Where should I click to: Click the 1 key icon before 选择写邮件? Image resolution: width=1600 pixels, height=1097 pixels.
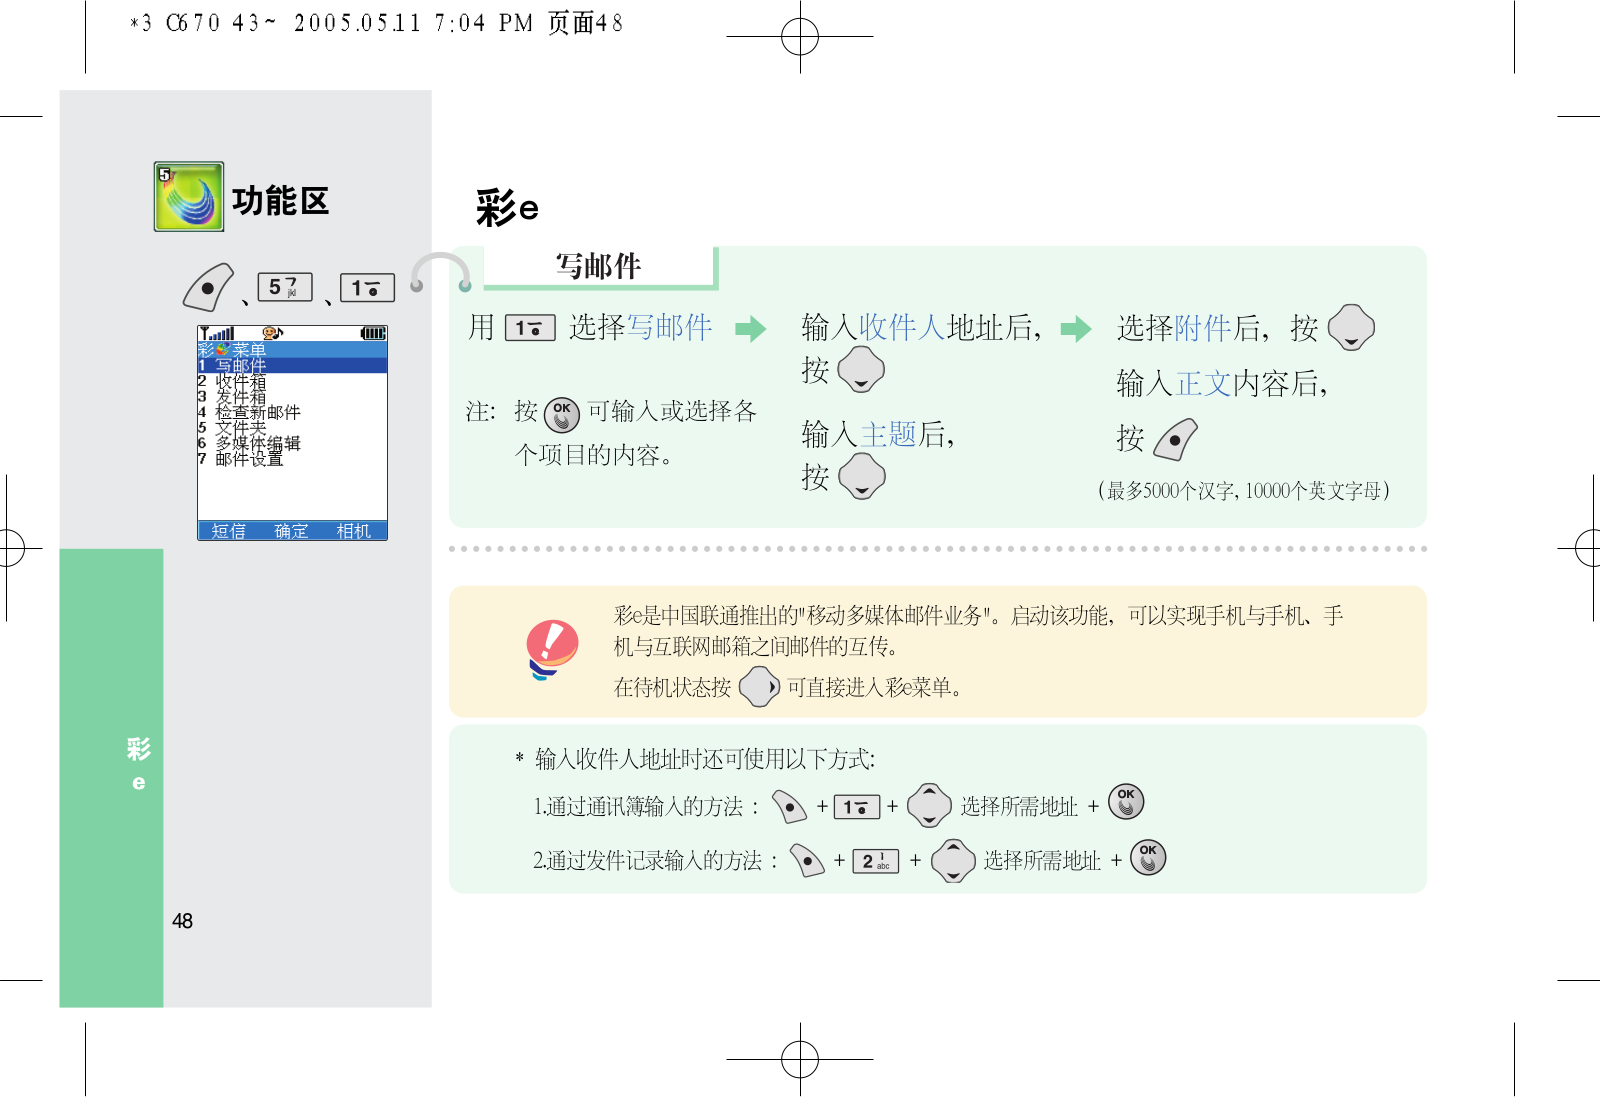[x=530, y=328]
